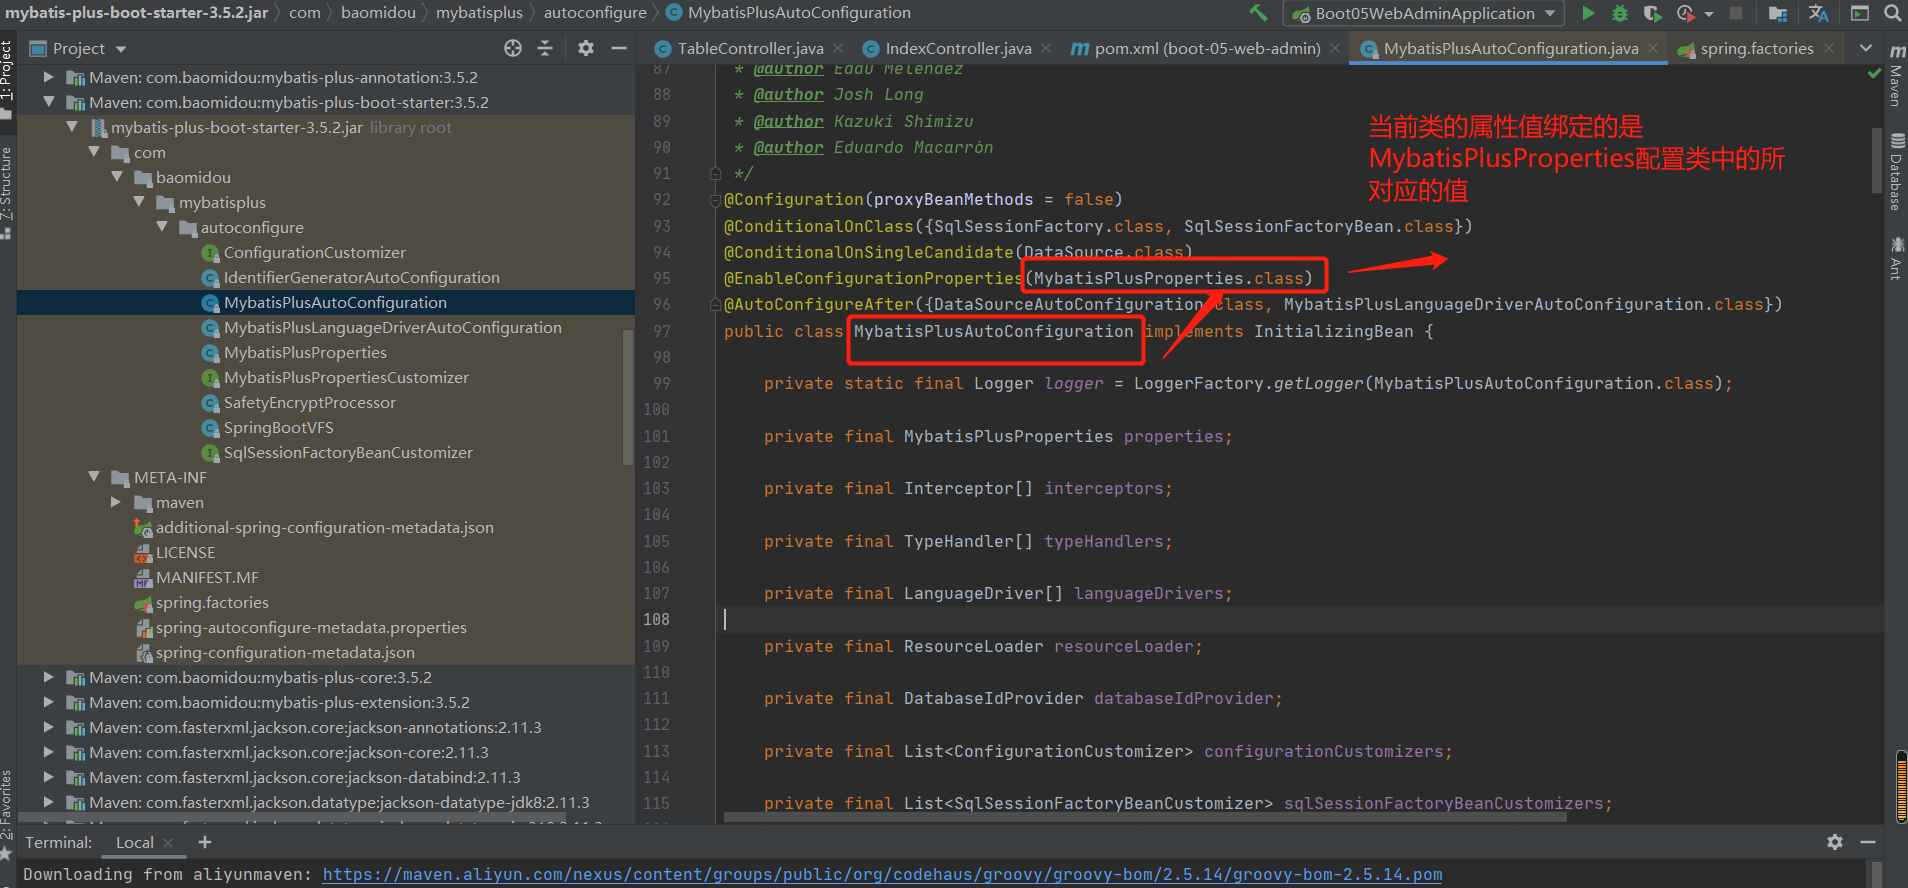
Task: Open Search Everywhere magnifier icon
Action: coord(1892,13)
